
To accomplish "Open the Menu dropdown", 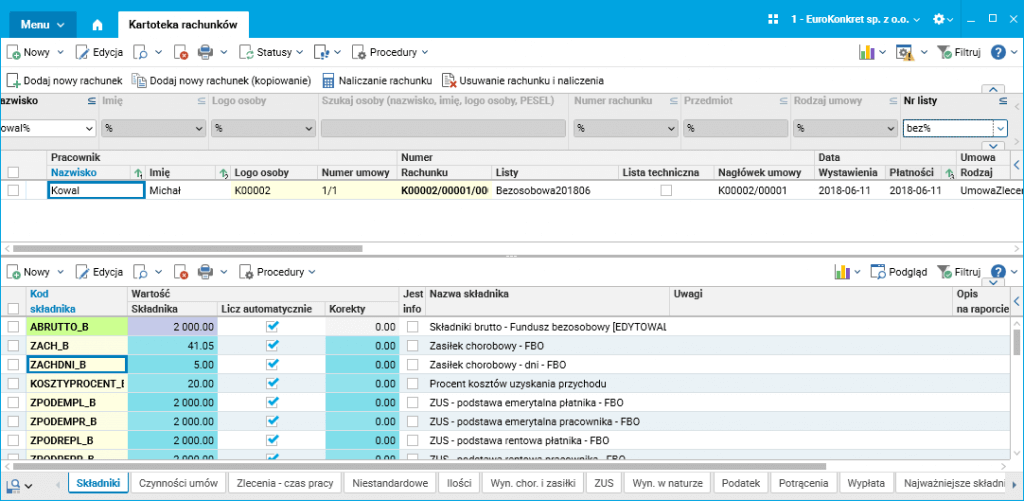I will point(42,22).
